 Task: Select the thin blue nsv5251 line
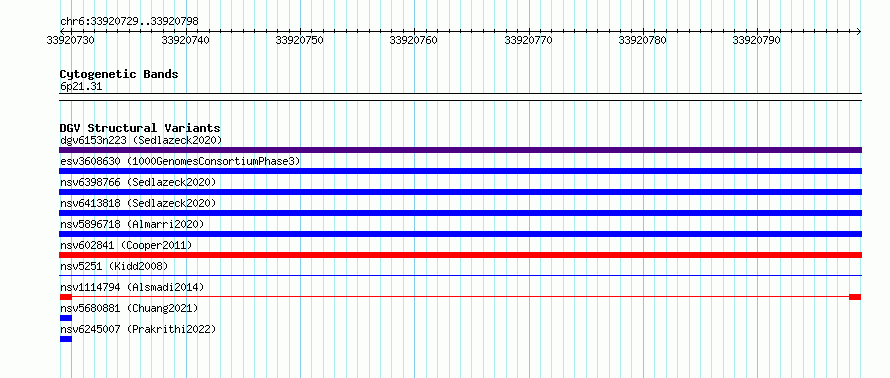point(460,275)
